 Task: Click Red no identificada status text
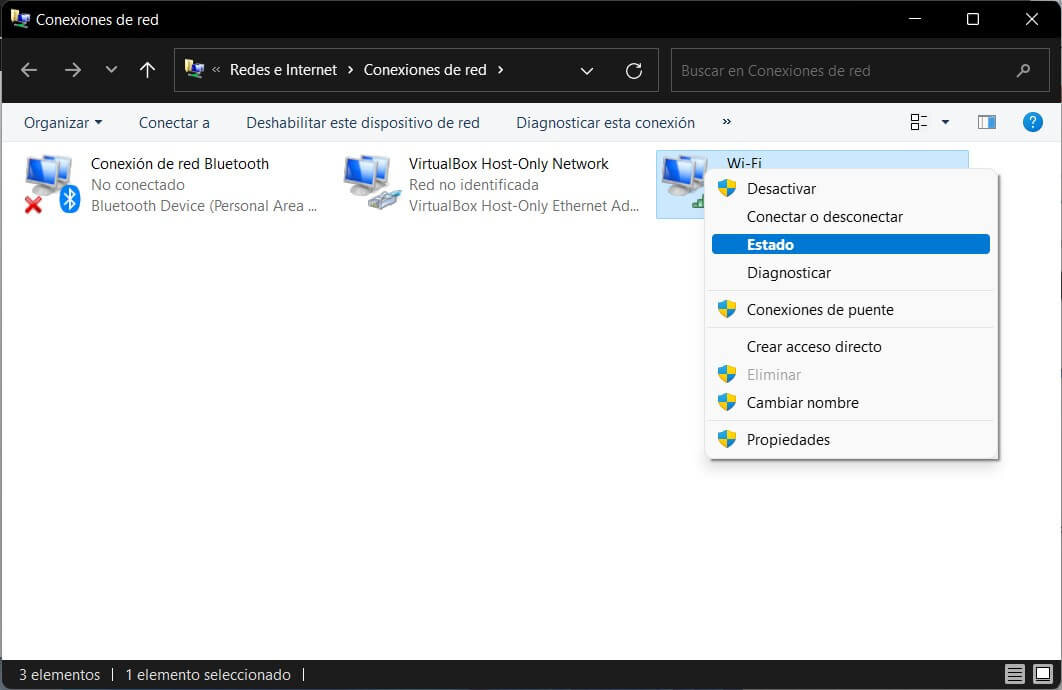[x=473, y=185]
